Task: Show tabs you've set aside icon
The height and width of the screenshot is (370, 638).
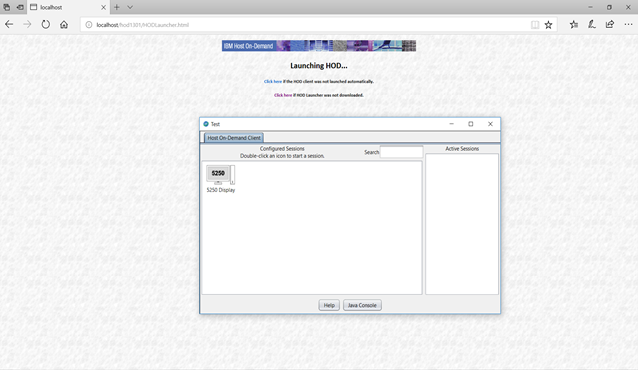Action: pos(7,7)
